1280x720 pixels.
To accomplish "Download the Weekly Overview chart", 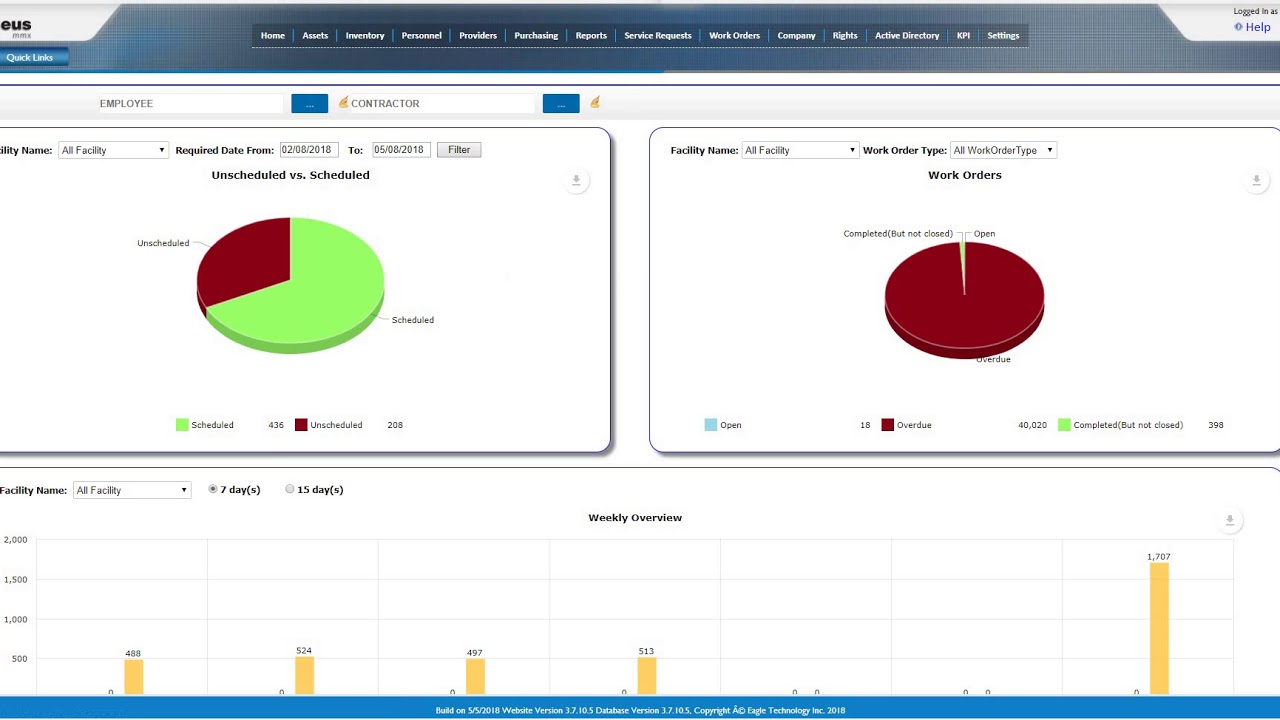I will (1230, 520).
